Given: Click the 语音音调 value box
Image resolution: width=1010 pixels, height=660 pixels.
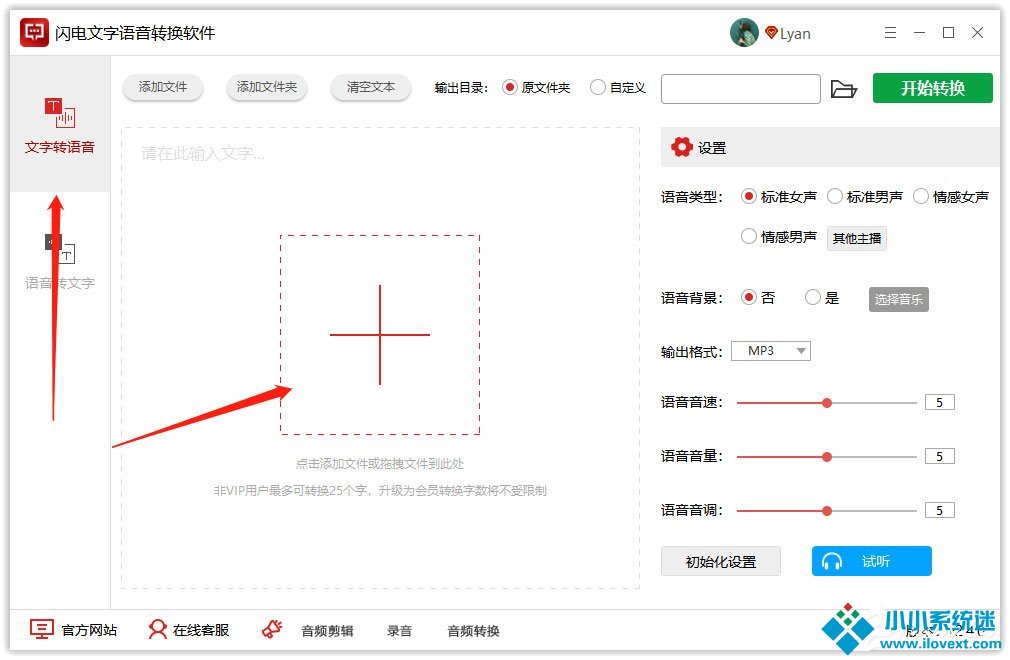Looking at the screenshot, I should 940,511.
